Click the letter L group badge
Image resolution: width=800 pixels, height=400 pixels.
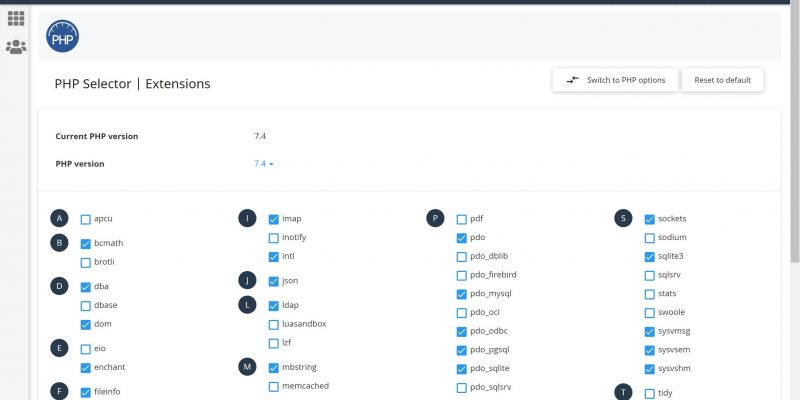coord(247,305)
